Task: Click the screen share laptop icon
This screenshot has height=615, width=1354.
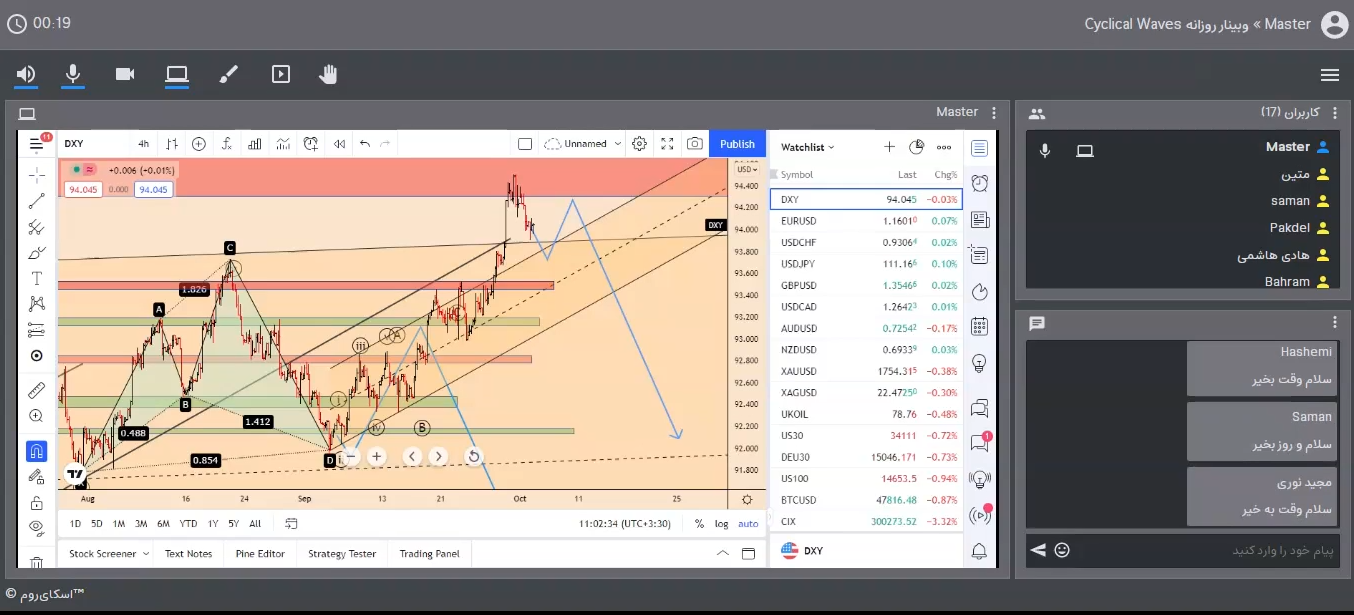Action: point(177,74)
